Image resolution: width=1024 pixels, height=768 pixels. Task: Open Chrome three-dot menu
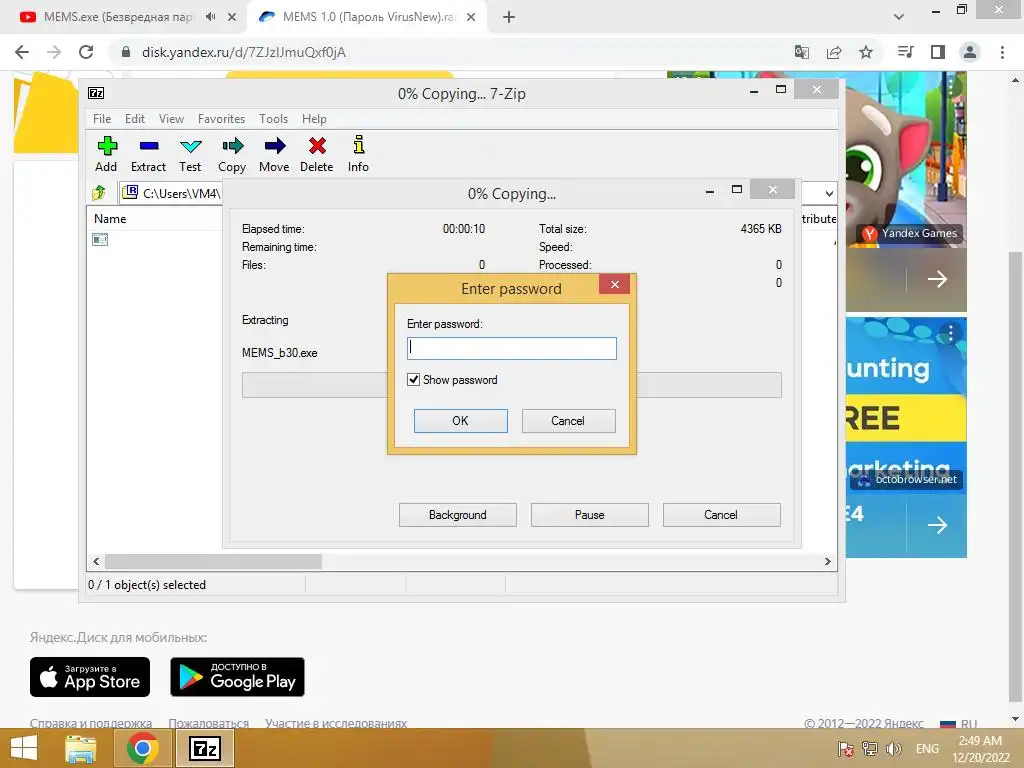(1002, 52)
